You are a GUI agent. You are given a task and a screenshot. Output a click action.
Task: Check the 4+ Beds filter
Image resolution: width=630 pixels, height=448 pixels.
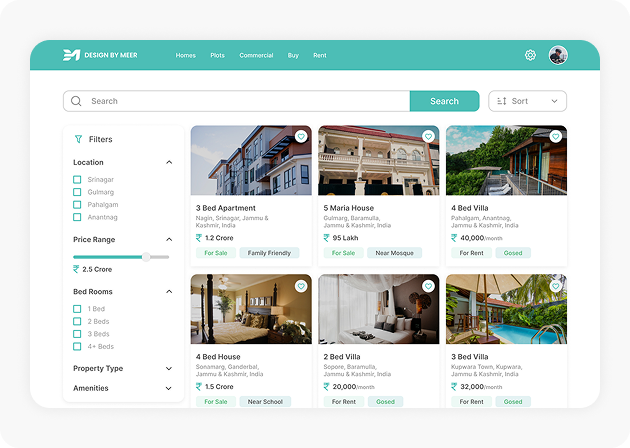[77, 346]
